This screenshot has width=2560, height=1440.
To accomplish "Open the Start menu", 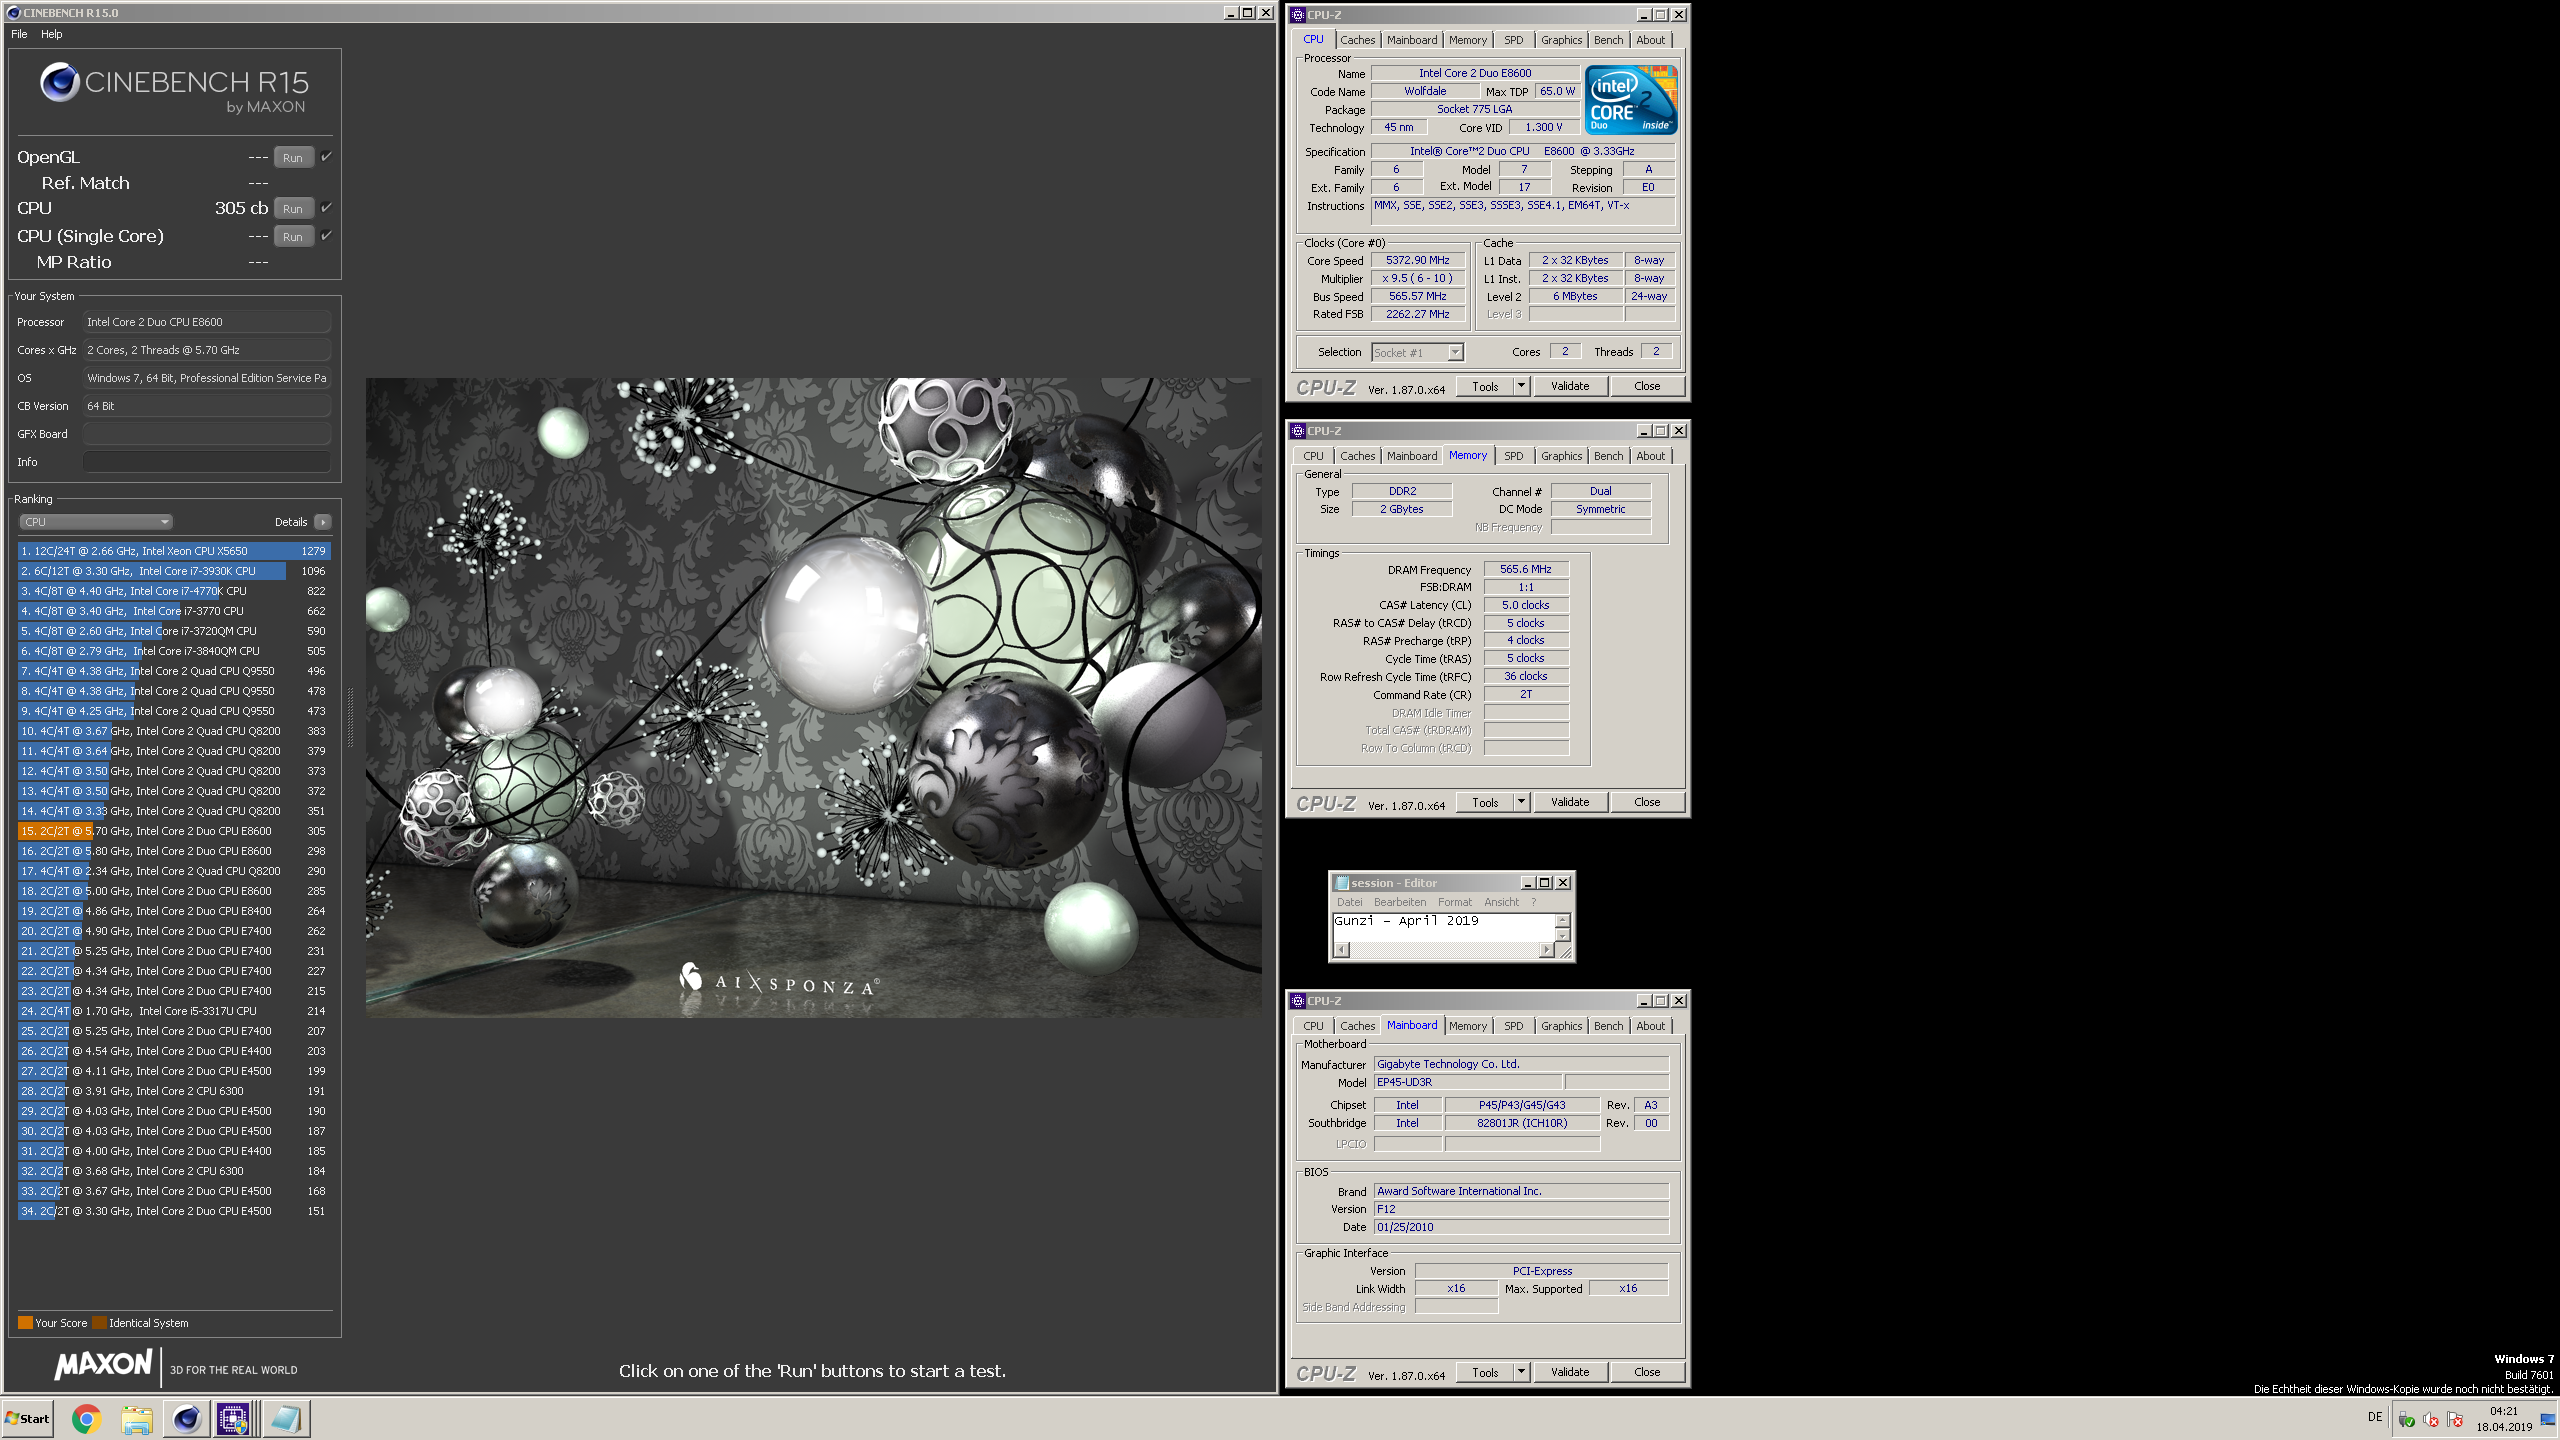I will [27, 1418].
